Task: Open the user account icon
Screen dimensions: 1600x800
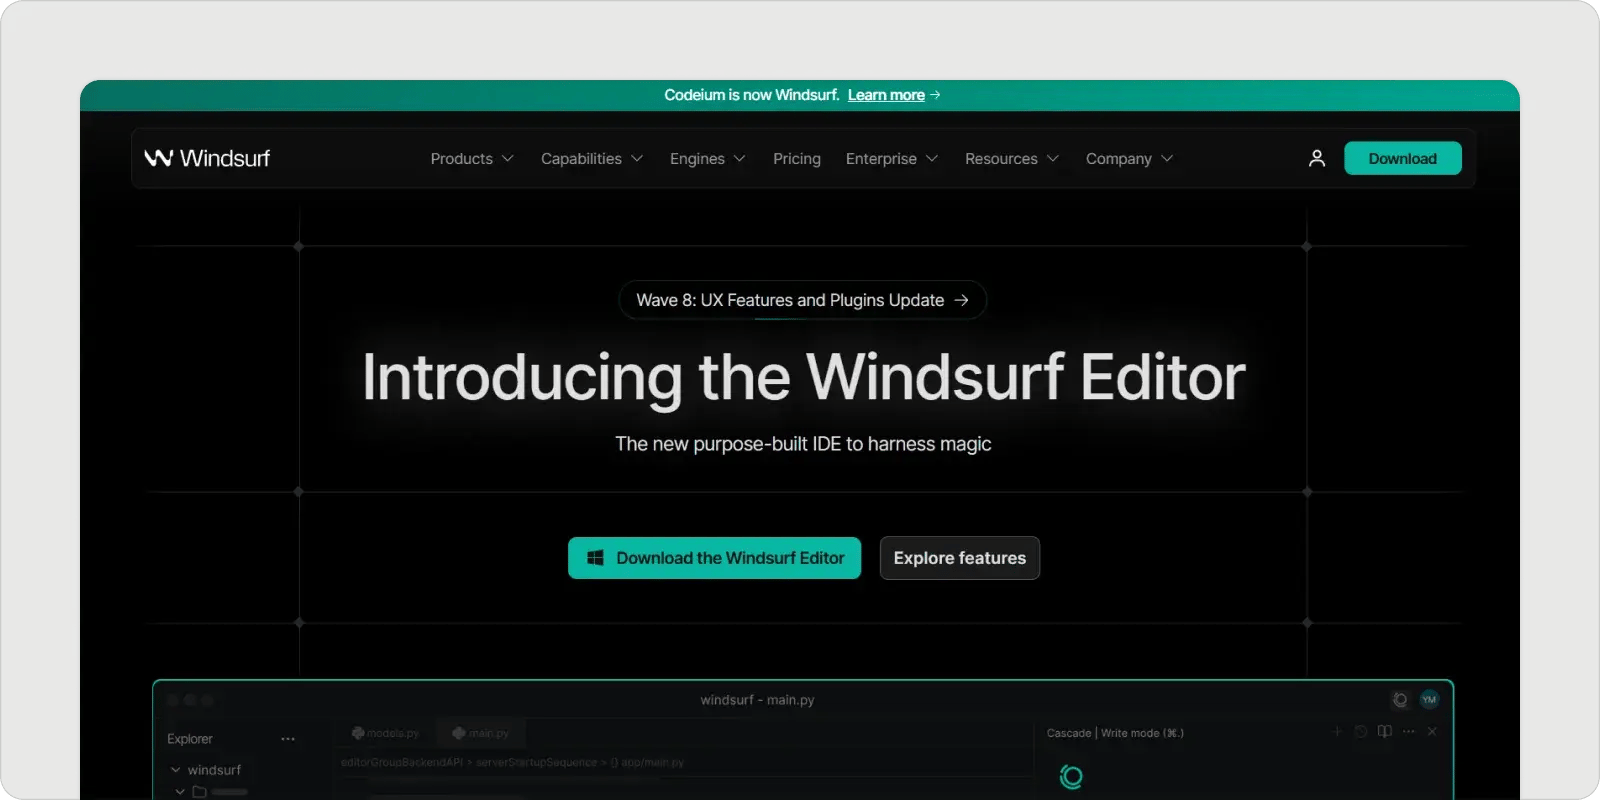Action: click(1317, 158)
